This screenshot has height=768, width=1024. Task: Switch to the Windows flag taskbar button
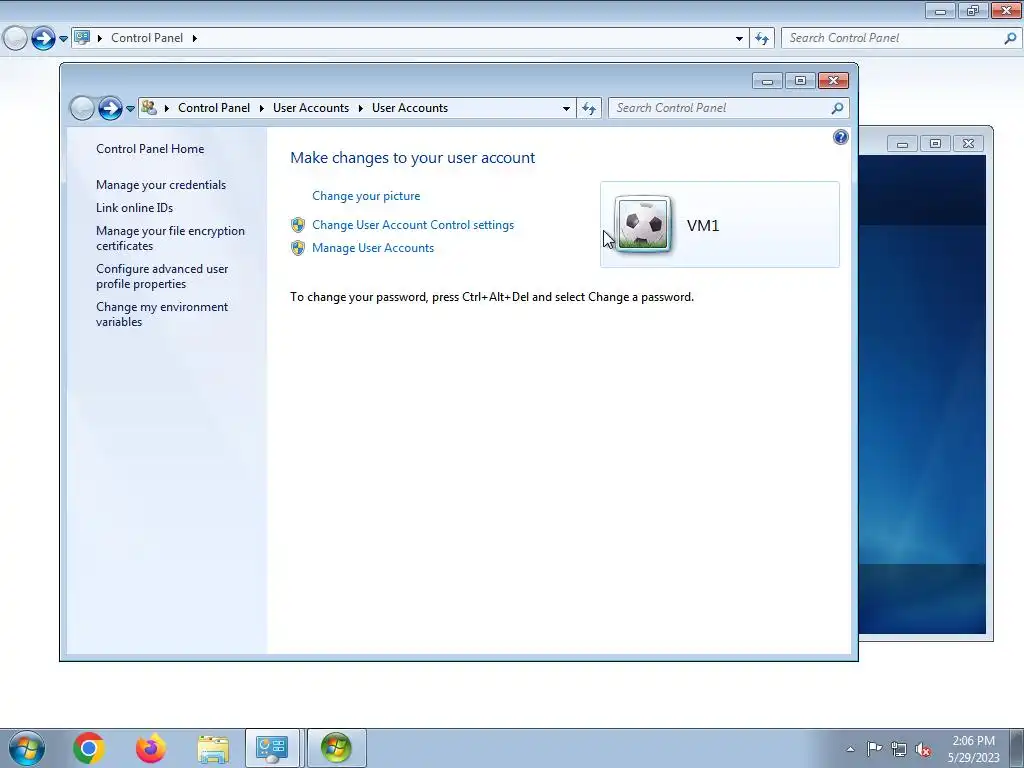pos(336,748)
